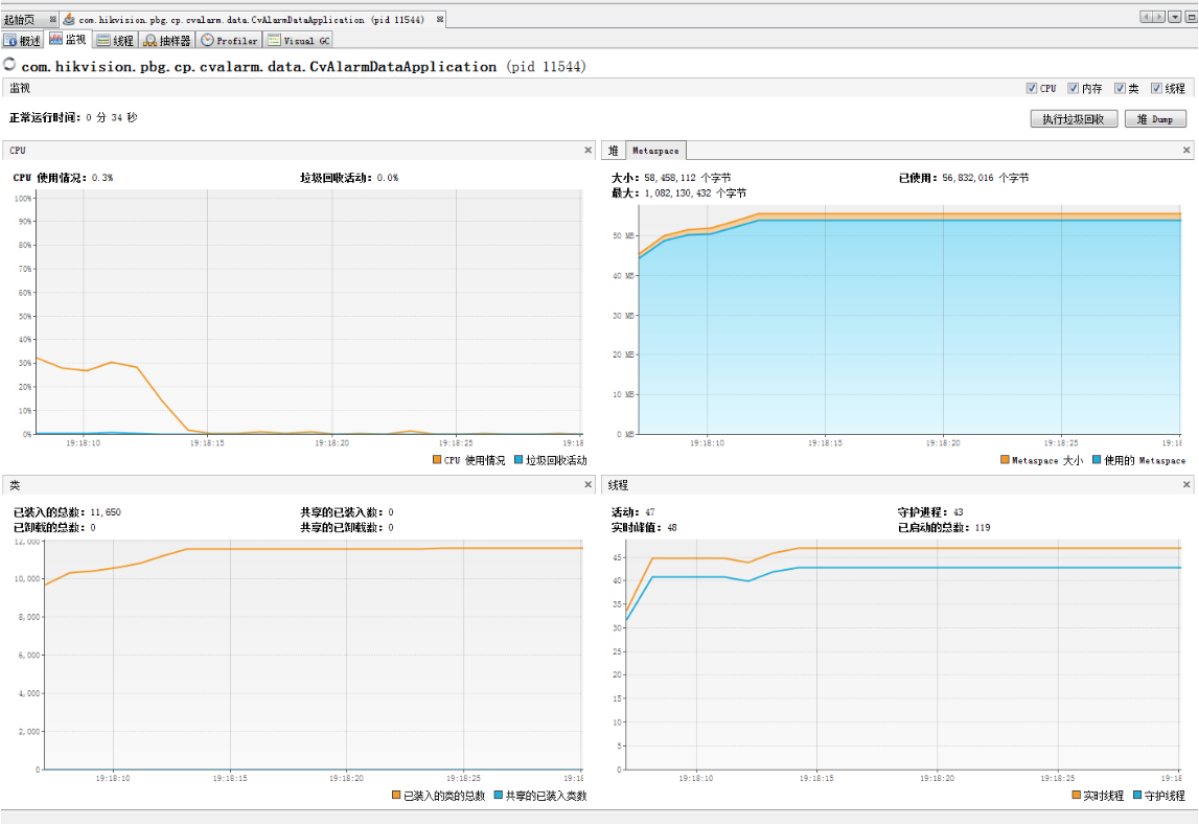Viewport: 1199px width, 824px height.
Task: Click the refresh spinner icon beside application title
Action: click(x=9, y=64)
